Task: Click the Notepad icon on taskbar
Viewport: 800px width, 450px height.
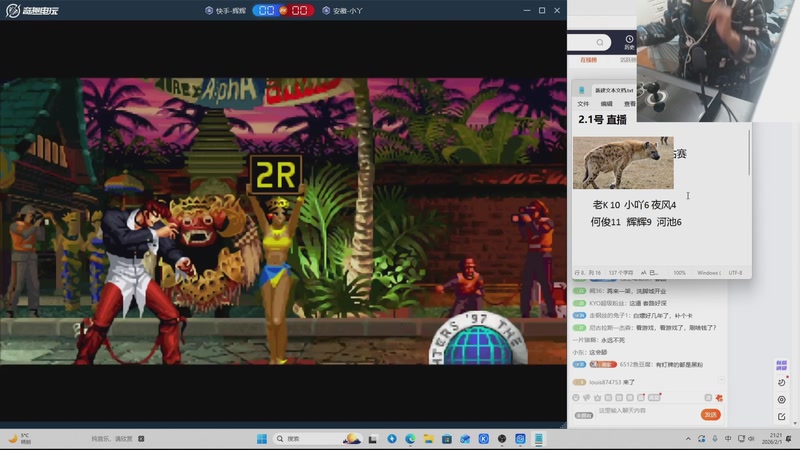Action: [x=538, y=439]
